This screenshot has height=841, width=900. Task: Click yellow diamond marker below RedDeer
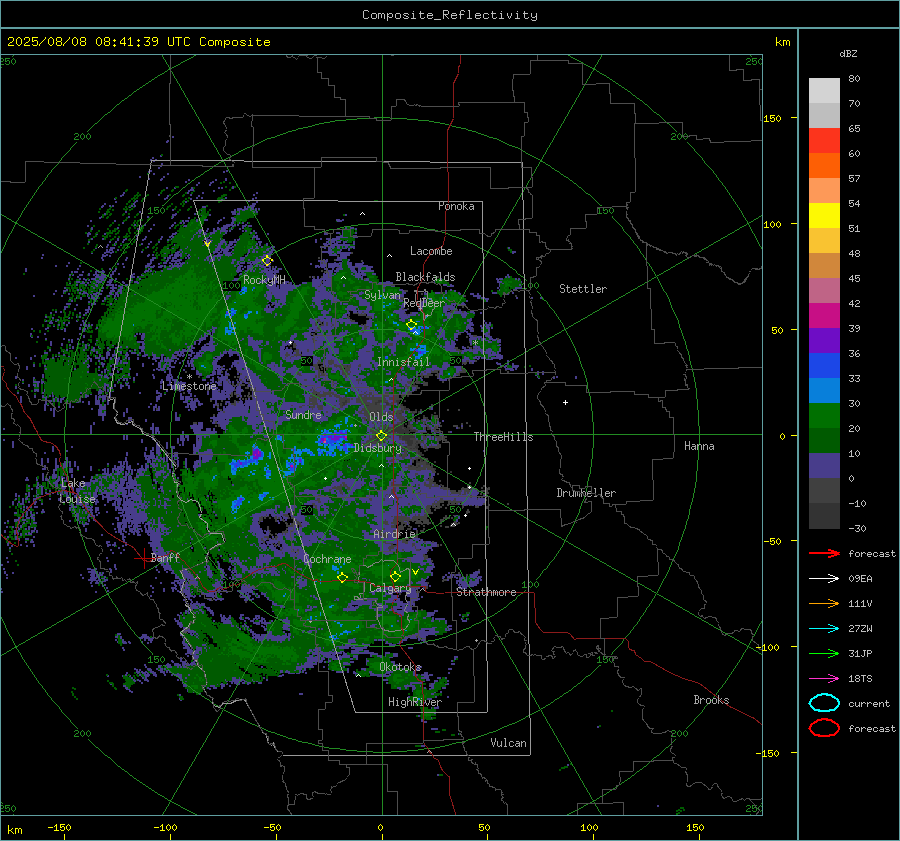tap(411, 325)
